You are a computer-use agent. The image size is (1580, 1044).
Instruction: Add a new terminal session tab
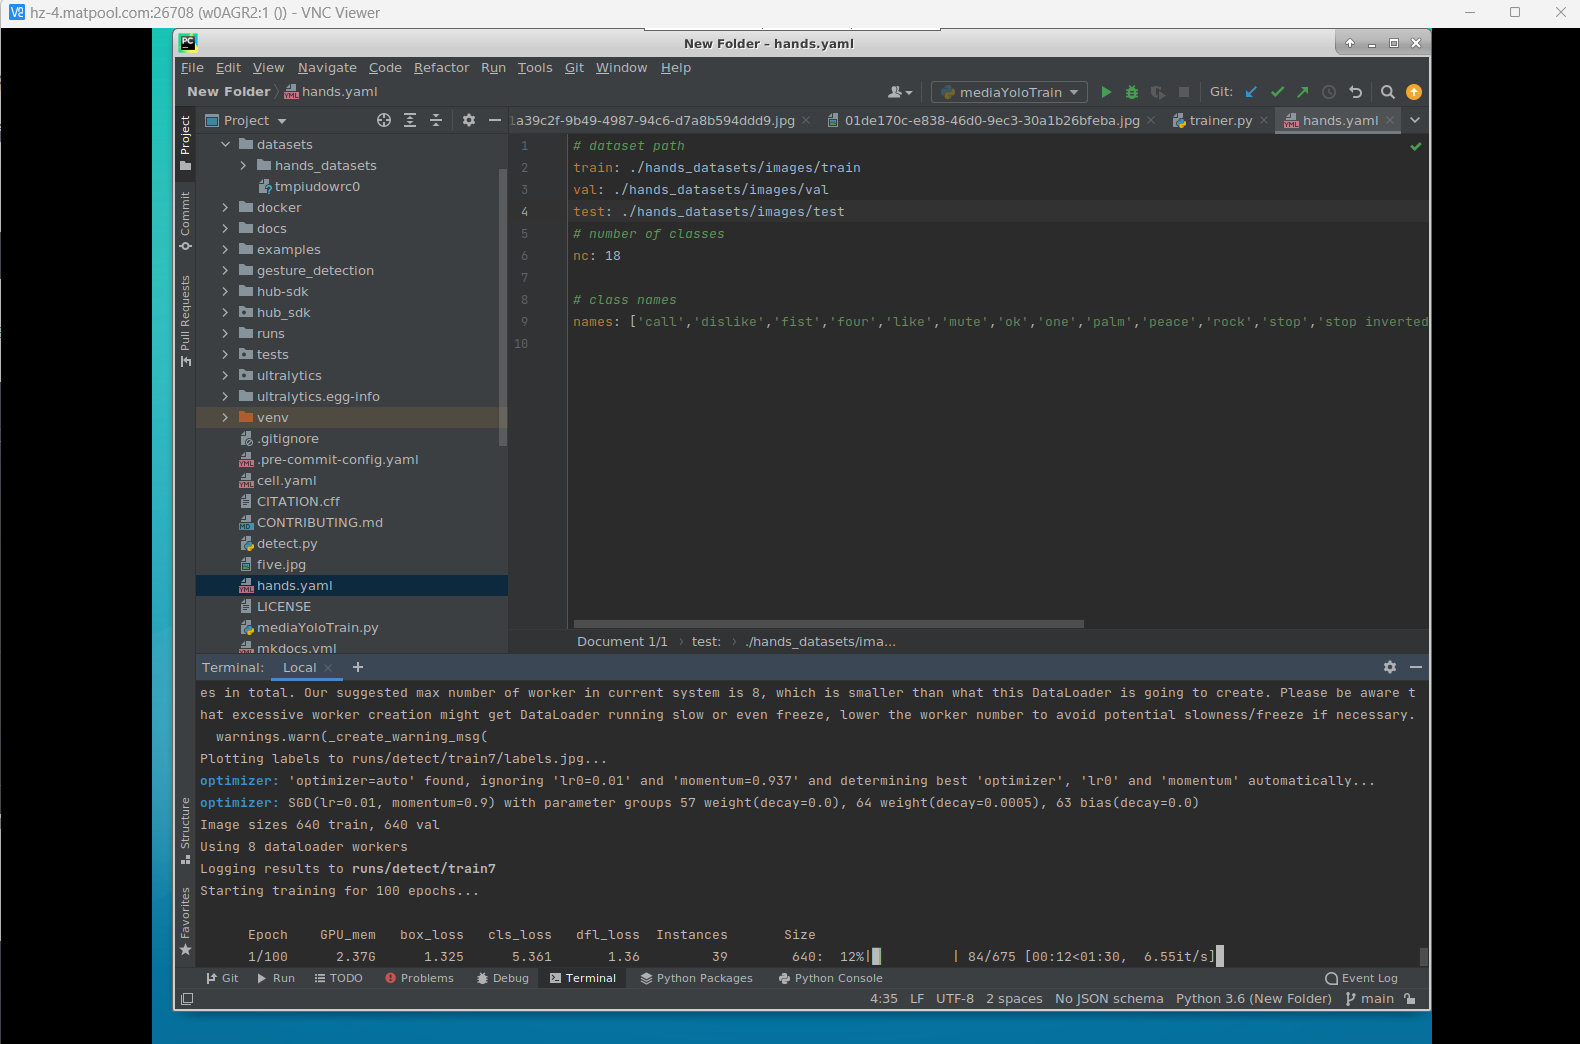pos(358,667)
